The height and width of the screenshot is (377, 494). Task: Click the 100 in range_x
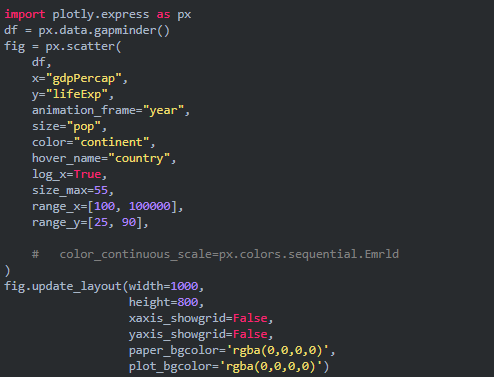(x=105, y=206)
